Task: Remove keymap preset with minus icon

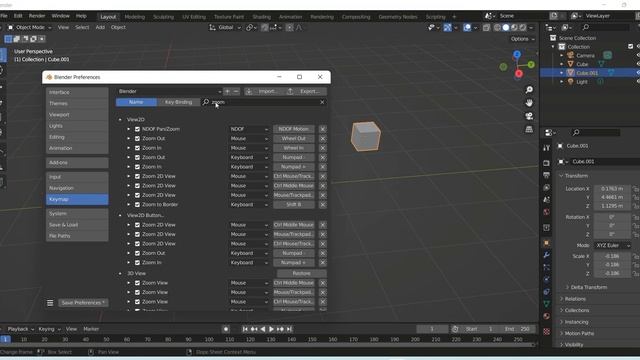Action: pos(236,91)
